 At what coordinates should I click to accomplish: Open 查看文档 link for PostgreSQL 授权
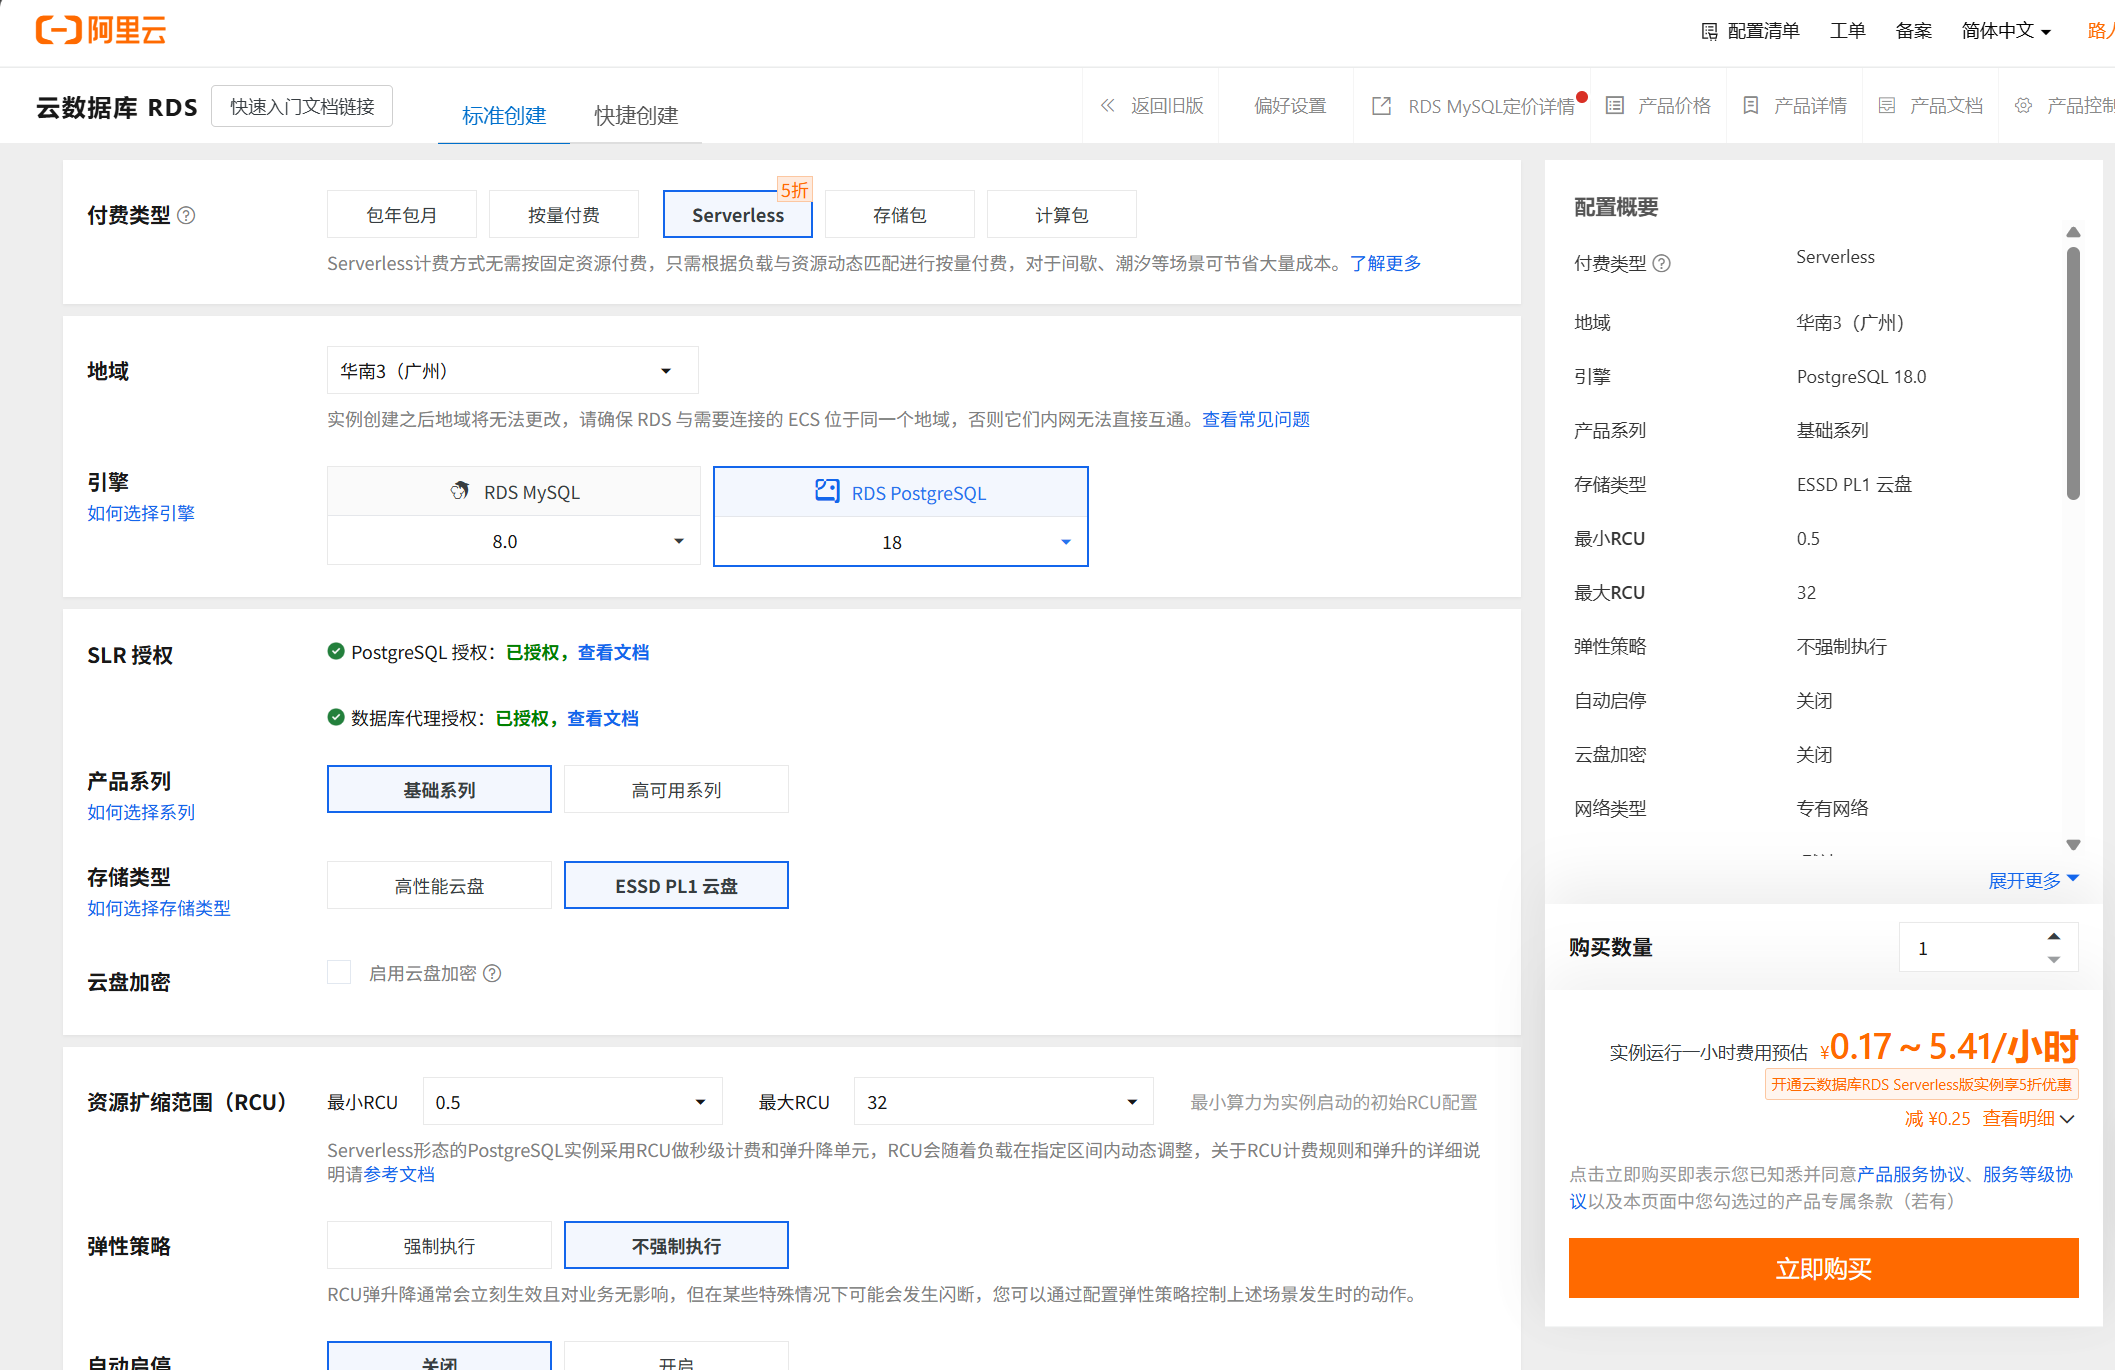pos(613,652)
